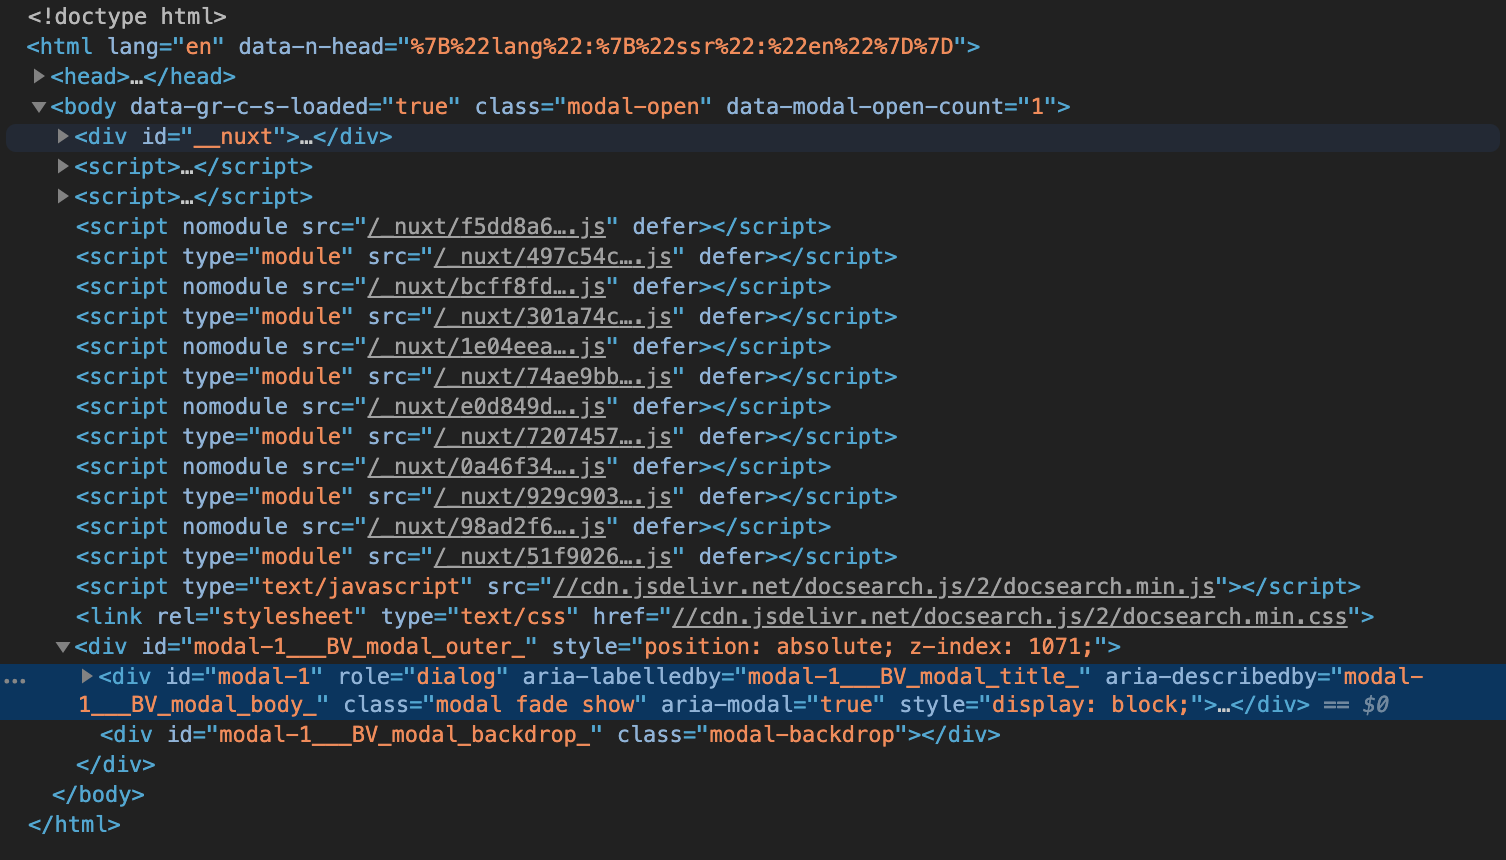Expand the second collapsed script node
The height and width of the screenshot is (860, 1506).
tap(63, 196)
